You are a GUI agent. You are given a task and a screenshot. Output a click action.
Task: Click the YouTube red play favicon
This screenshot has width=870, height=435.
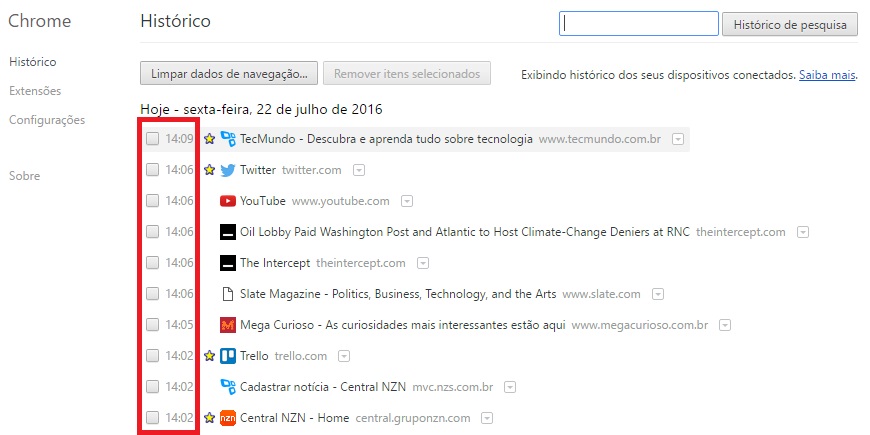(x=228, y=201)
